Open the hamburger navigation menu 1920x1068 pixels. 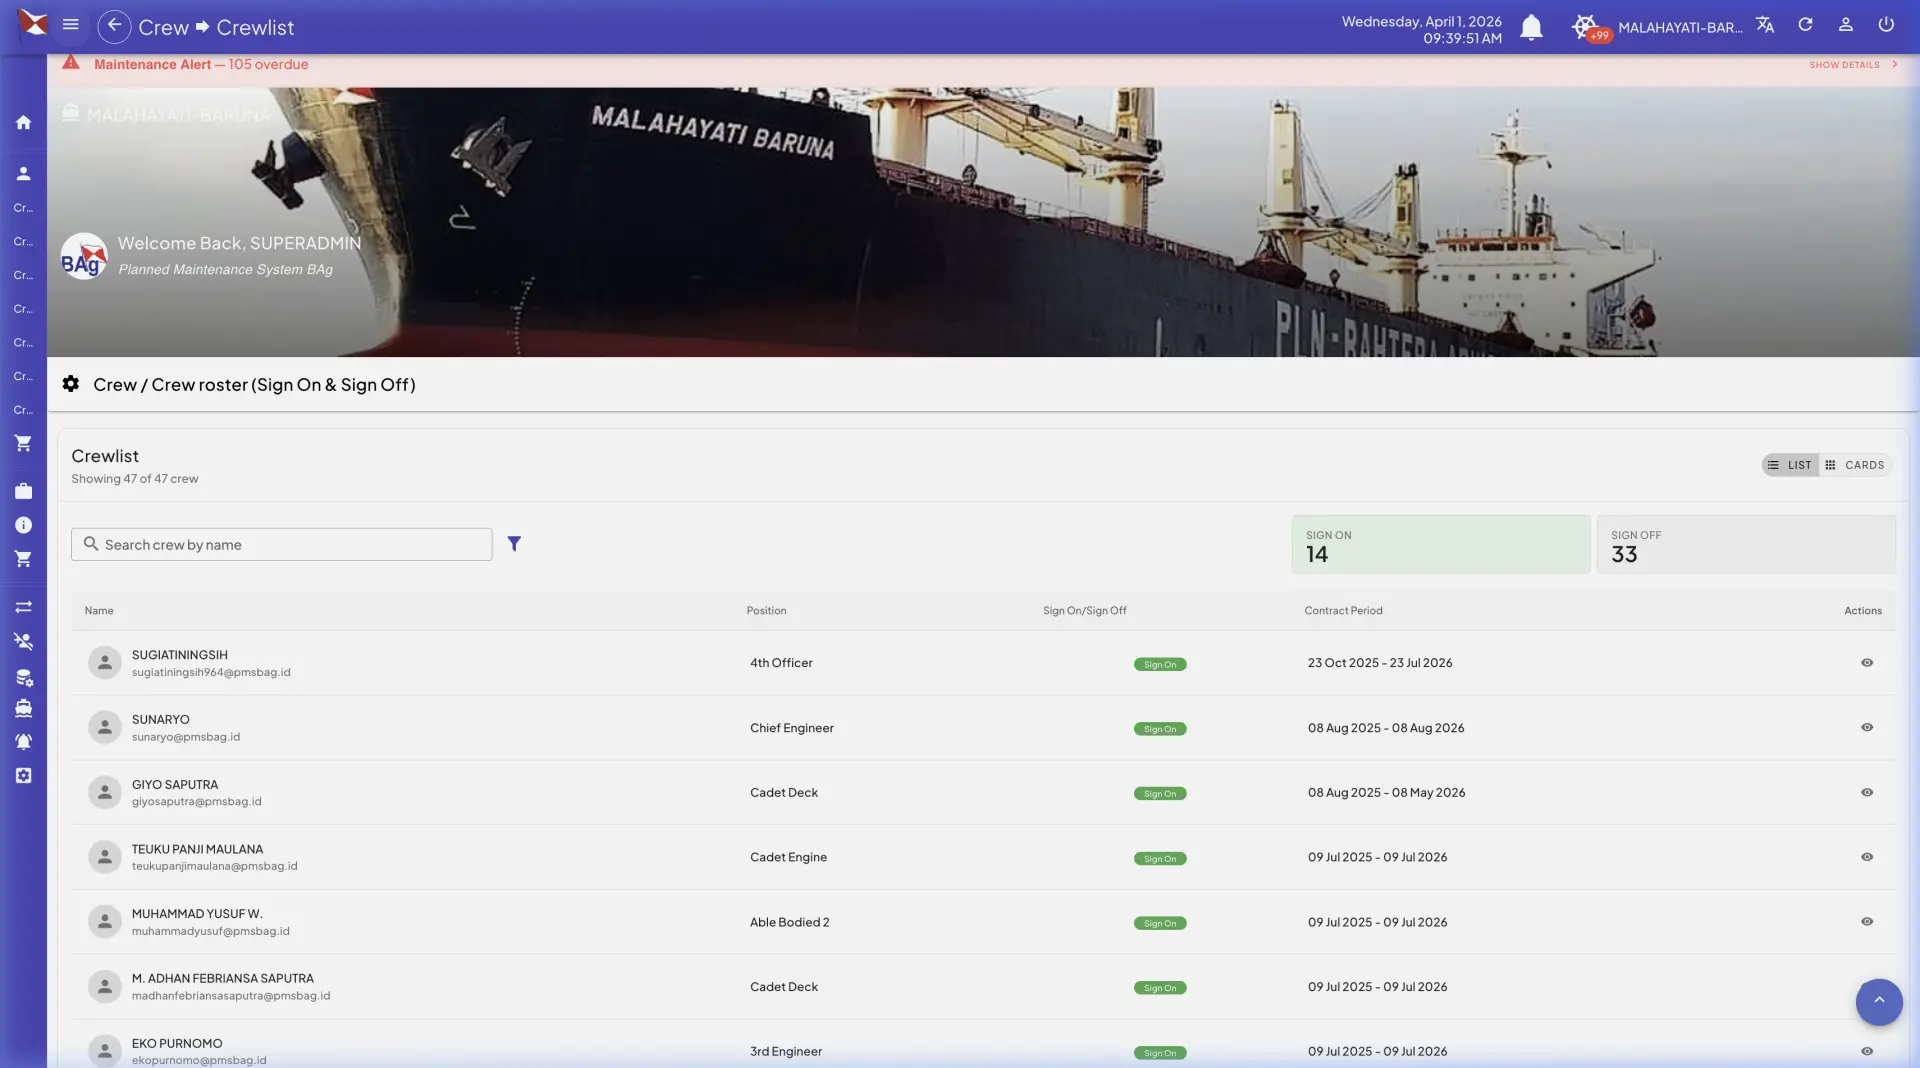70,25
